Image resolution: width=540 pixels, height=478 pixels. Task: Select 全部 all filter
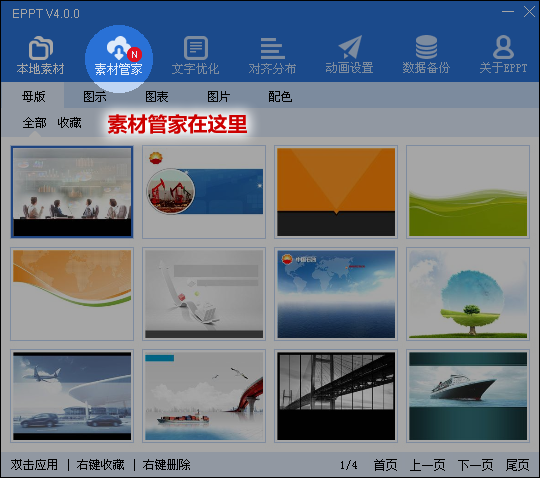point(34,123)
